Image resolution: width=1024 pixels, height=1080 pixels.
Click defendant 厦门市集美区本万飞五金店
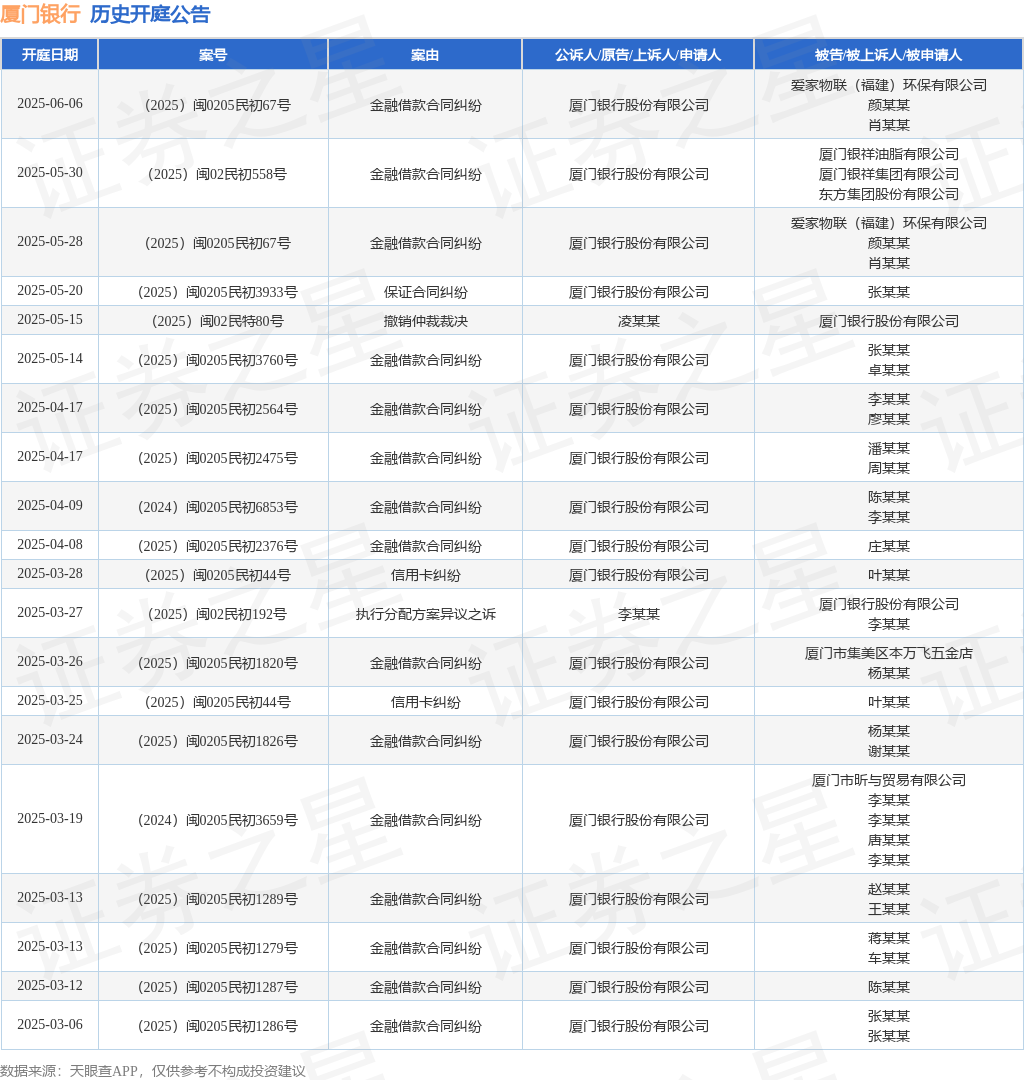tap(888, 653)
